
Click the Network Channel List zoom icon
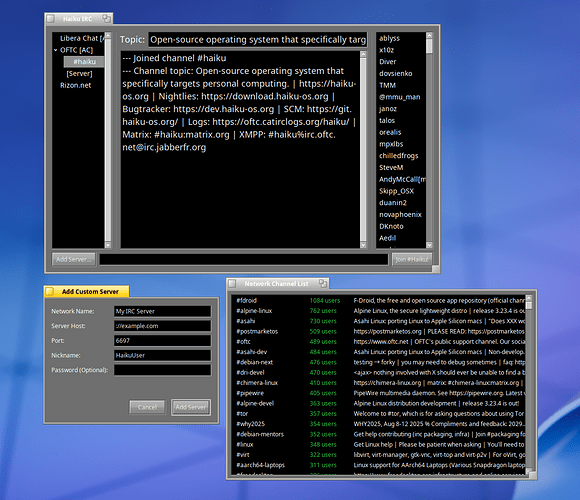pyautogui.click(x=323, y=283)
